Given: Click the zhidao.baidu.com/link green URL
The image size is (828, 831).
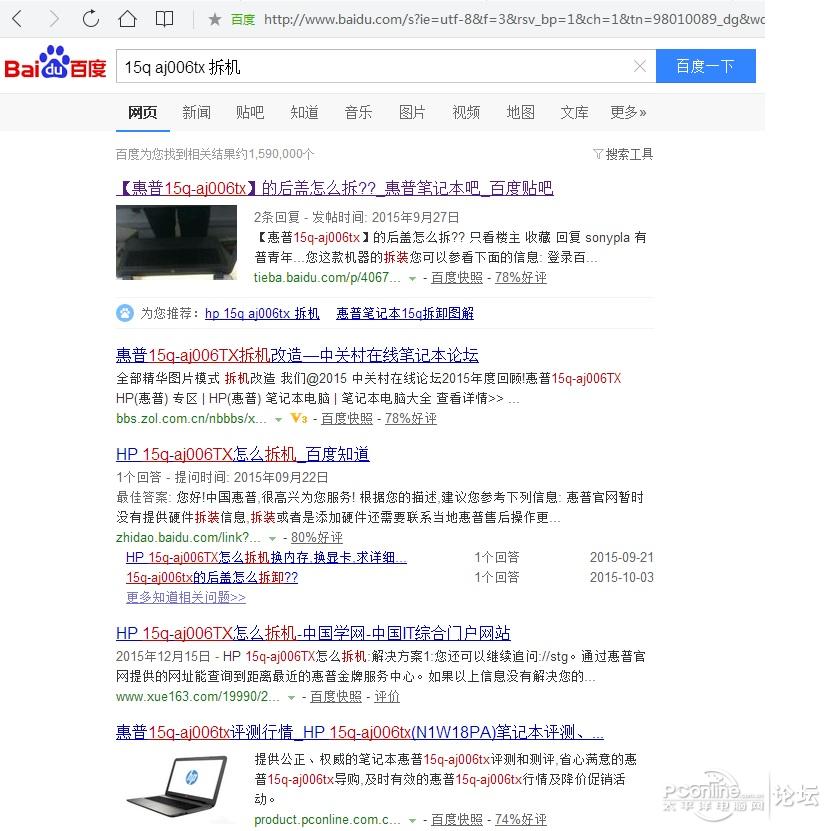Looking at the screenshot, I should tap(188, 537).
